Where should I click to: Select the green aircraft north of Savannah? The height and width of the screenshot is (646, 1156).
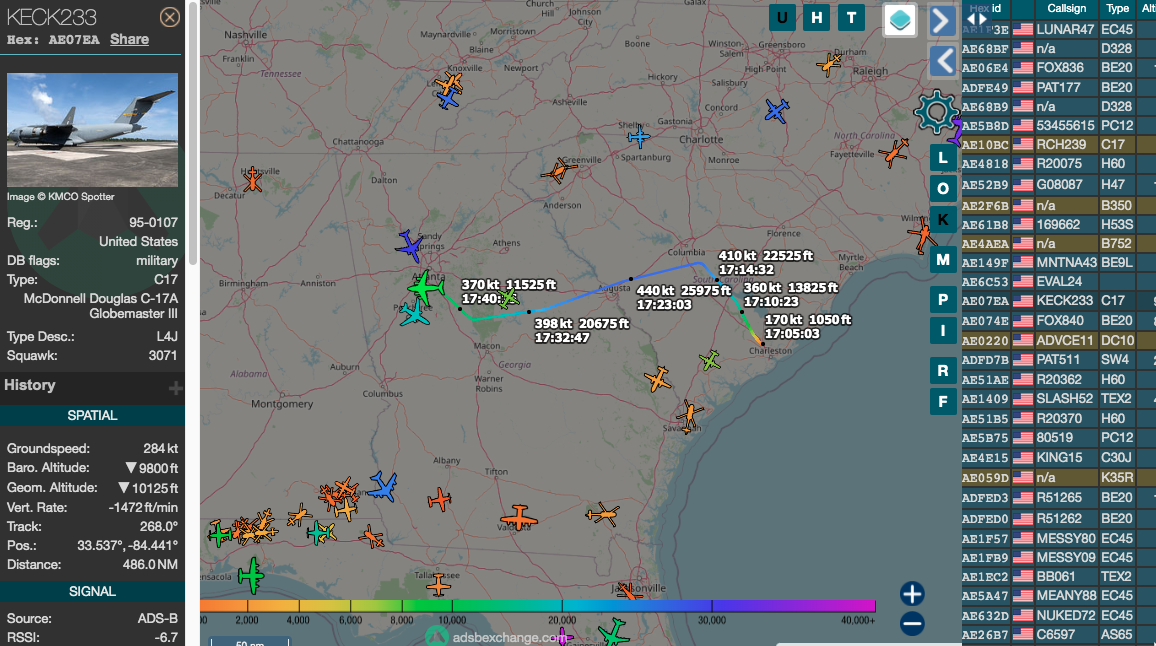click(x=709, y=361)
